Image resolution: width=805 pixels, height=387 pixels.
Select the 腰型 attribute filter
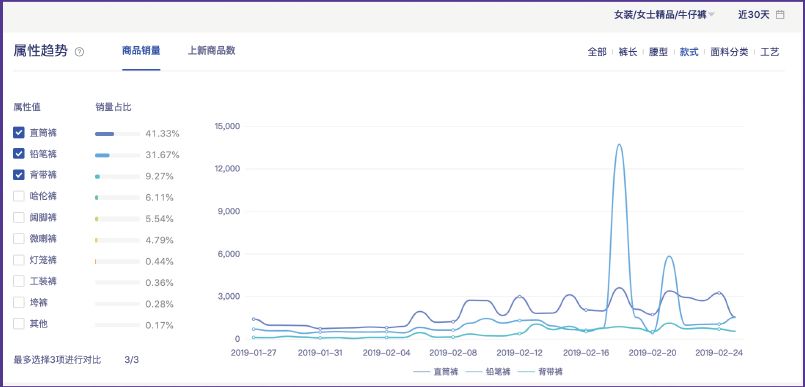tap(658, 52)
